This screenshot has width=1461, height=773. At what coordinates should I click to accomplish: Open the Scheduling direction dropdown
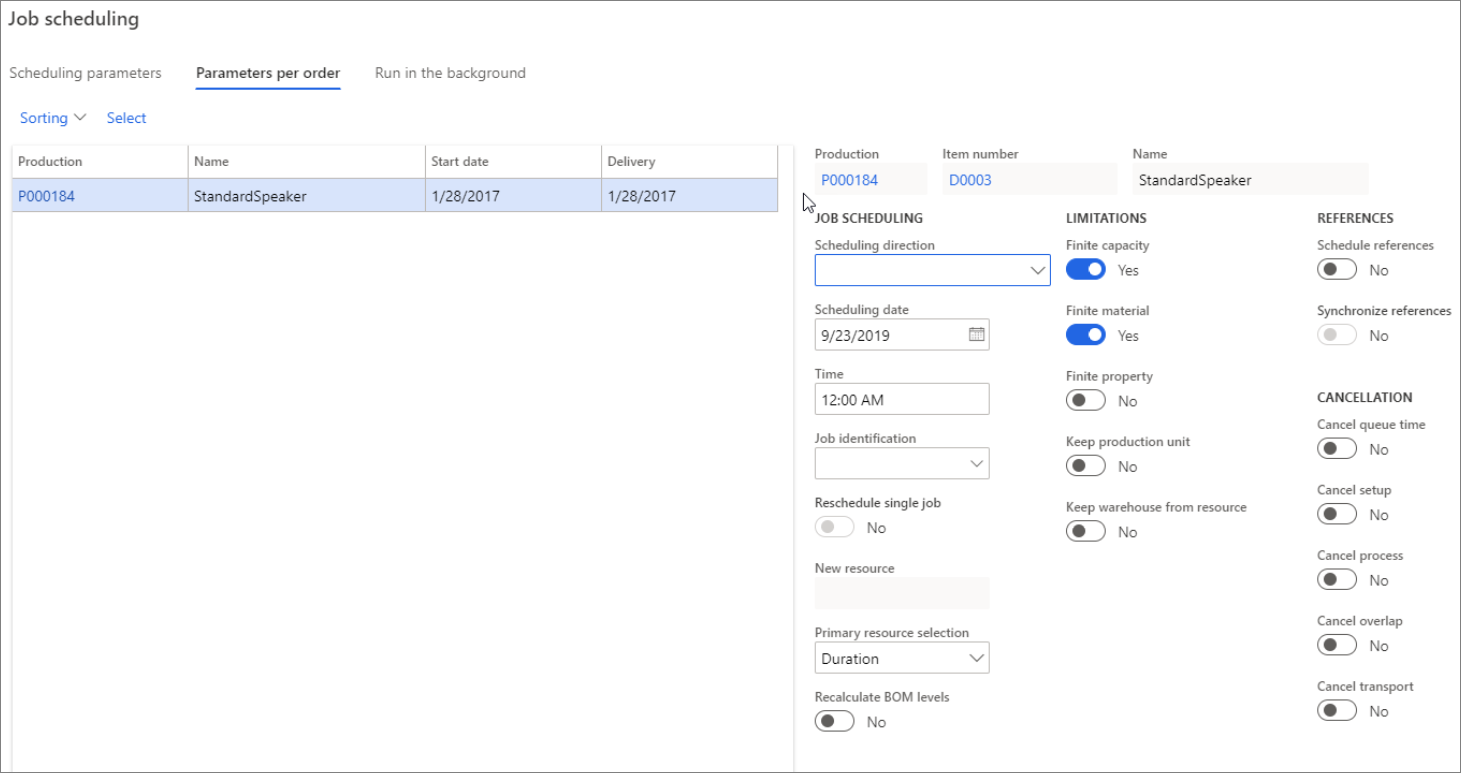point(932,270)
